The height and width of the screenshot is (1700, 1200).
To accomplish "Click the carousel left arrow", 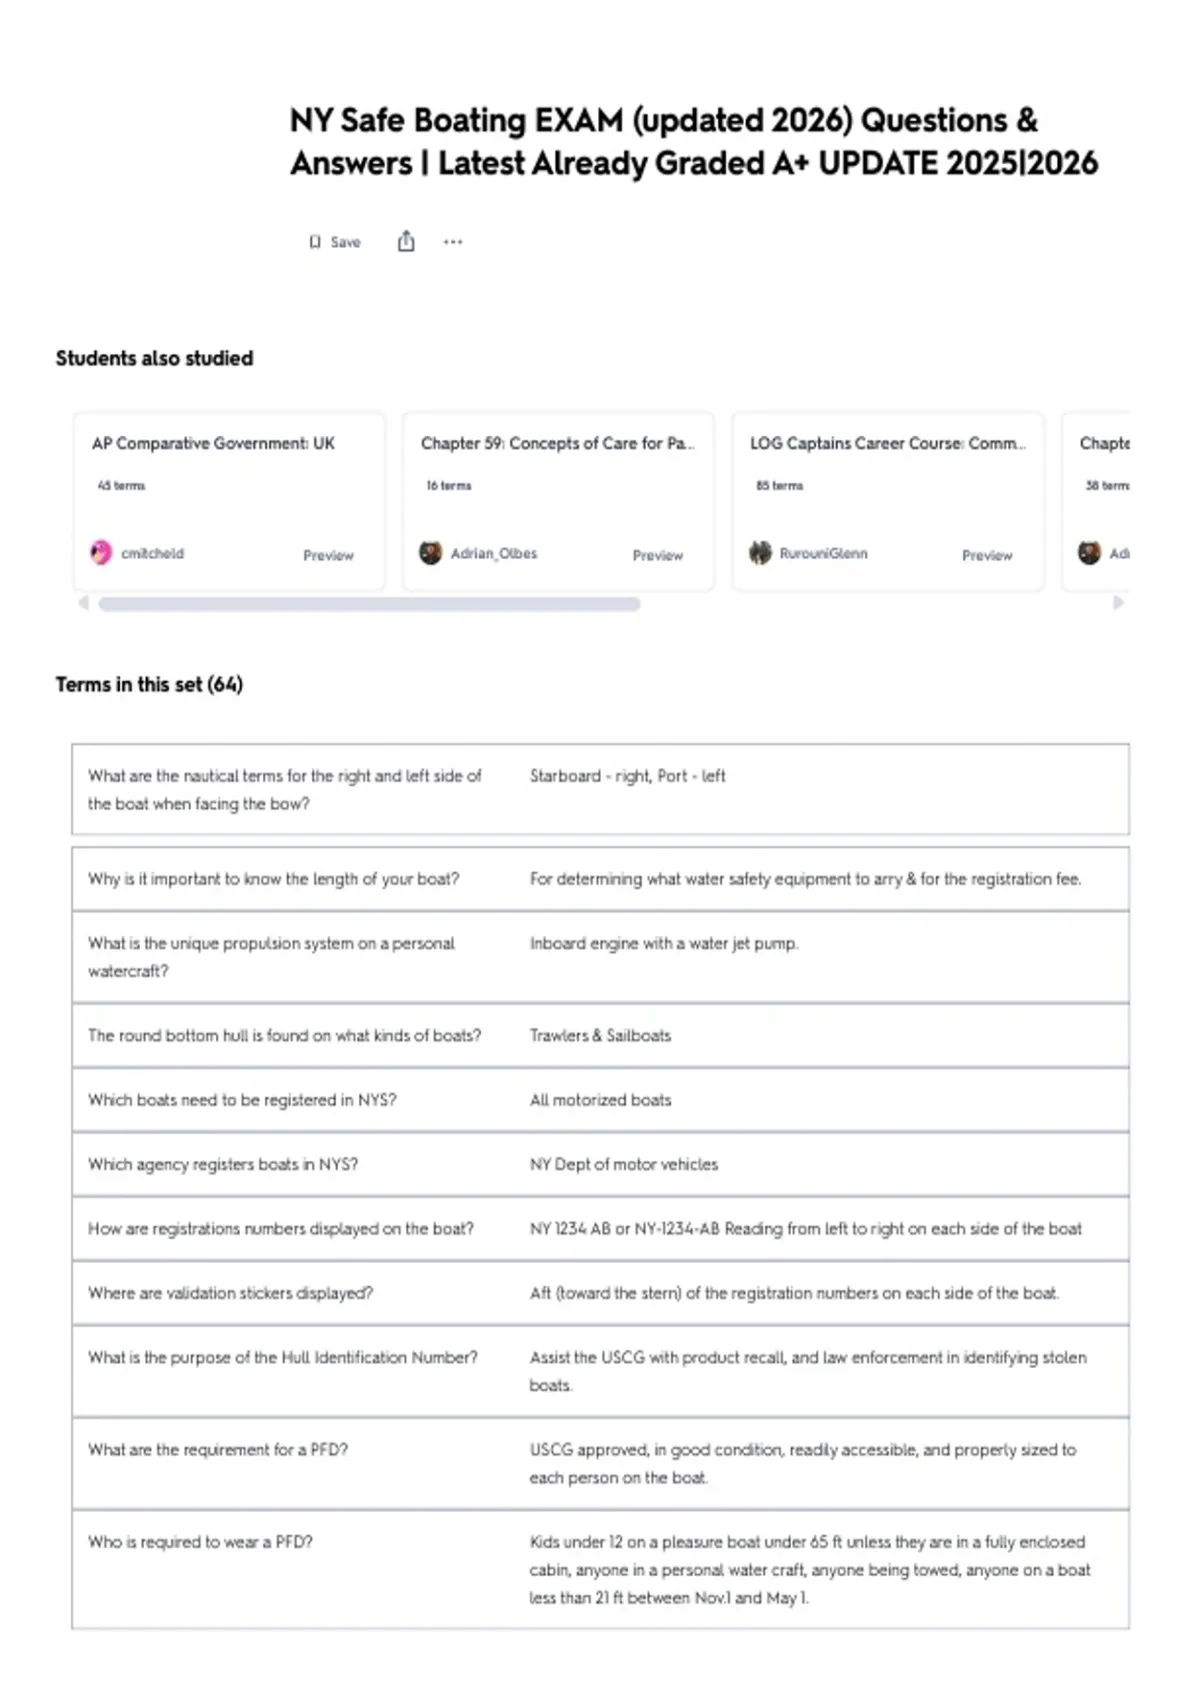I will tap(84, 603).
